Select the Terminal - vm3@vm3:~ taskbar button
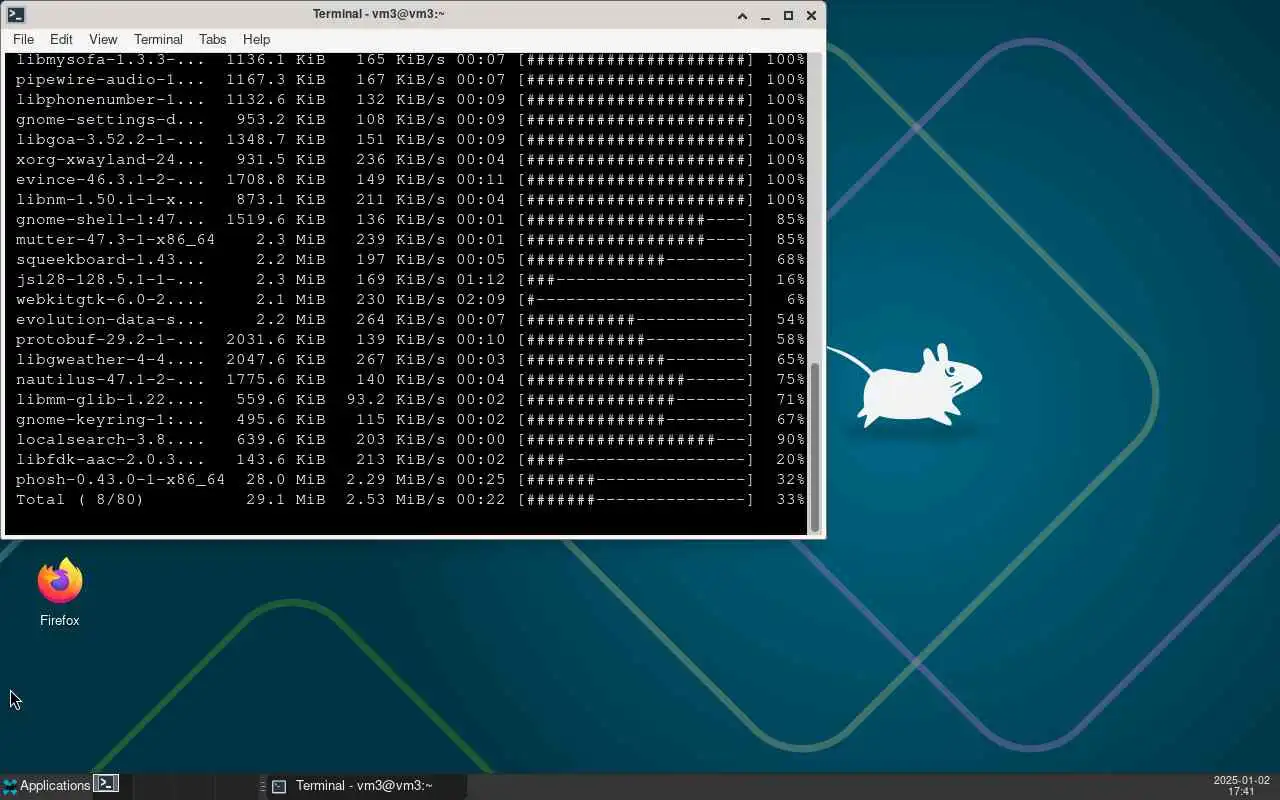The height and width of the screenshot is (800, 1280). tap(364, 786)
